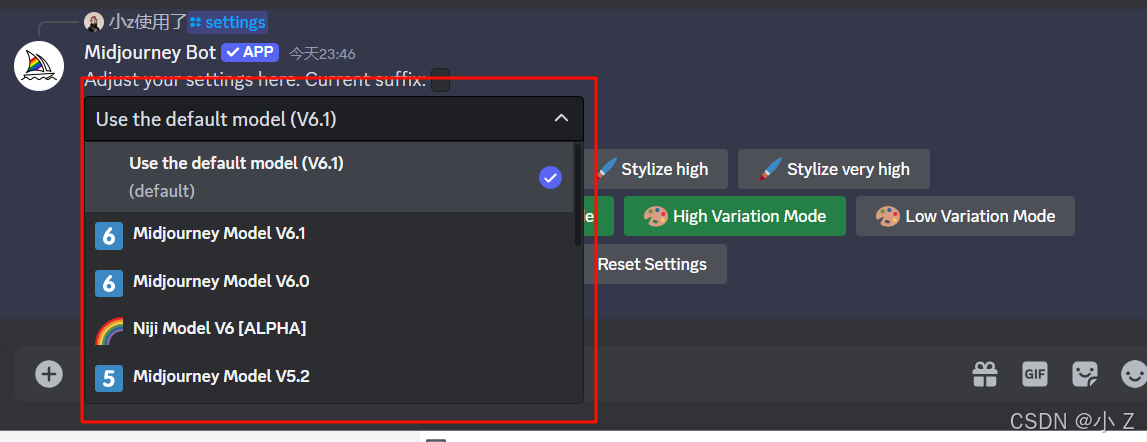Open the GIF picker
This screenshot has width=1147, height=442.
point(1034,375)
